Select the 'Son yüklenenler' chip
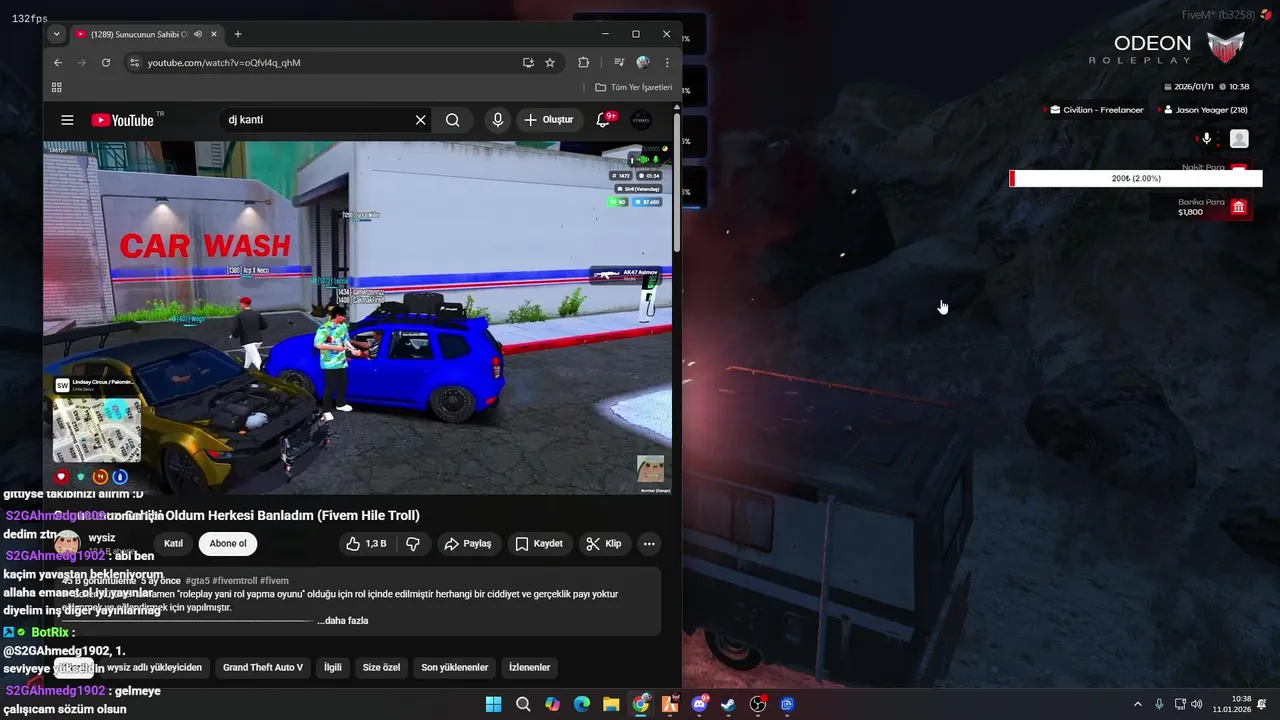 455,667
